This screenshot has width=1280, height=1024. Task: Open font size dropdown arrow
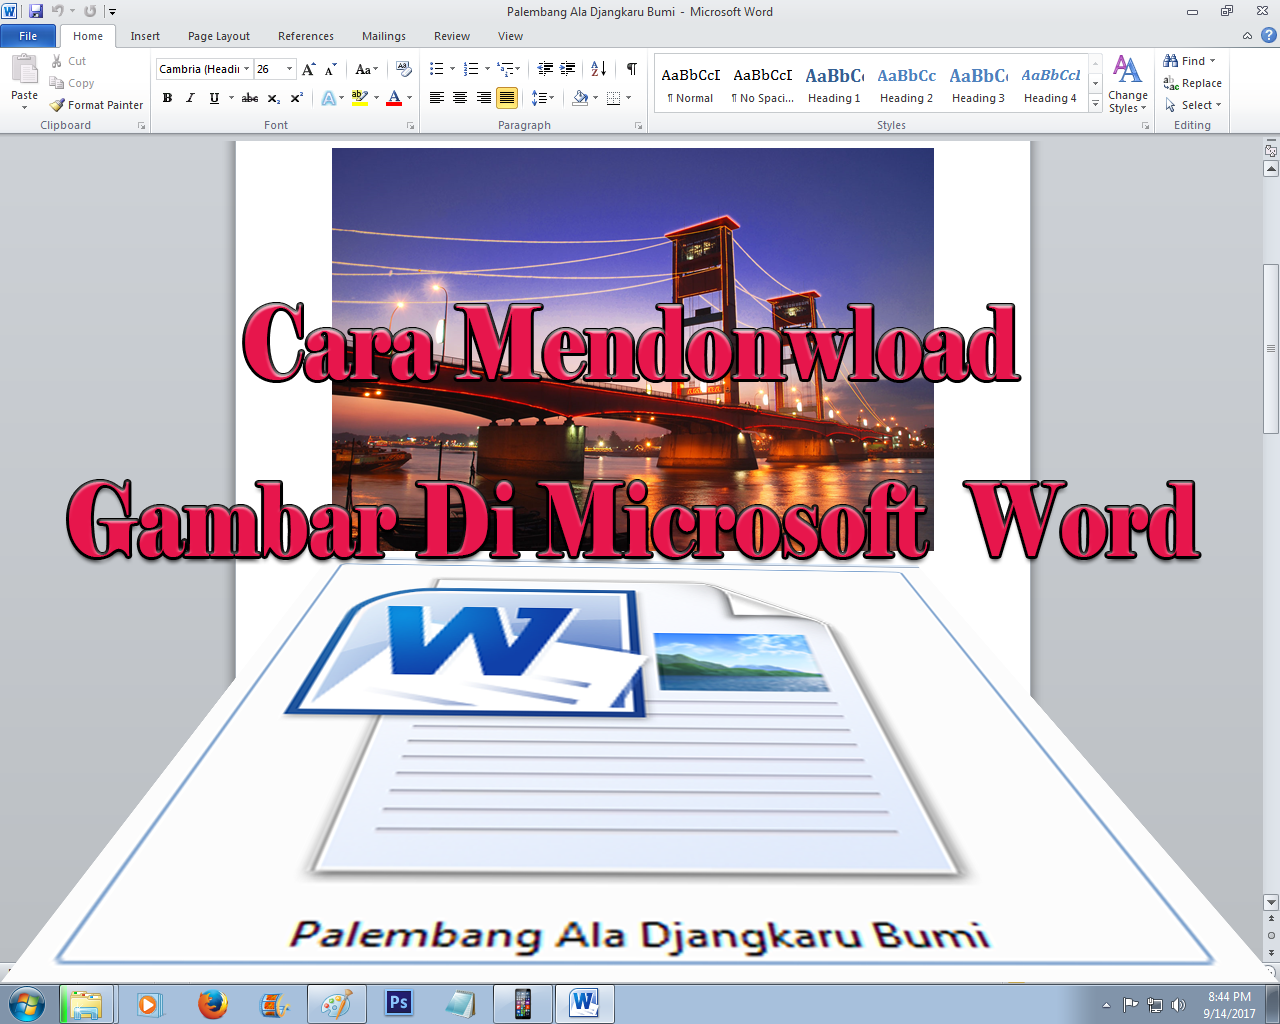click(290, 69)
